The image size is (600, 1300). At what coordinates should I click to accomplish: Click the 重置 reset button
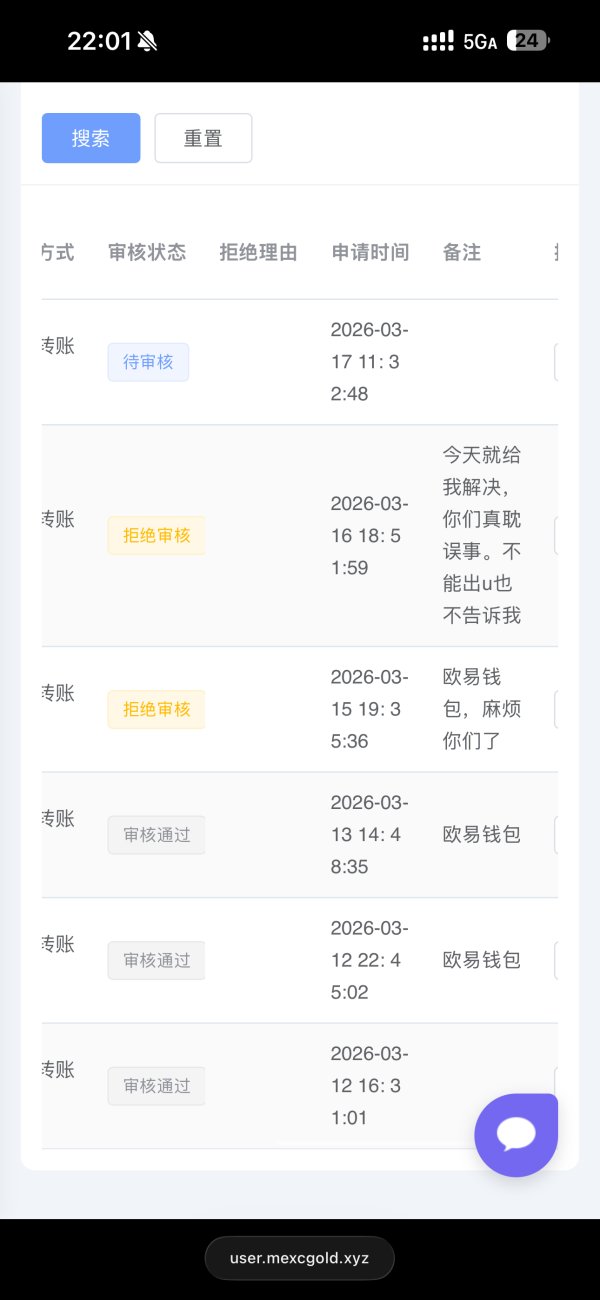pyautogui.click(x=203, y=138)
